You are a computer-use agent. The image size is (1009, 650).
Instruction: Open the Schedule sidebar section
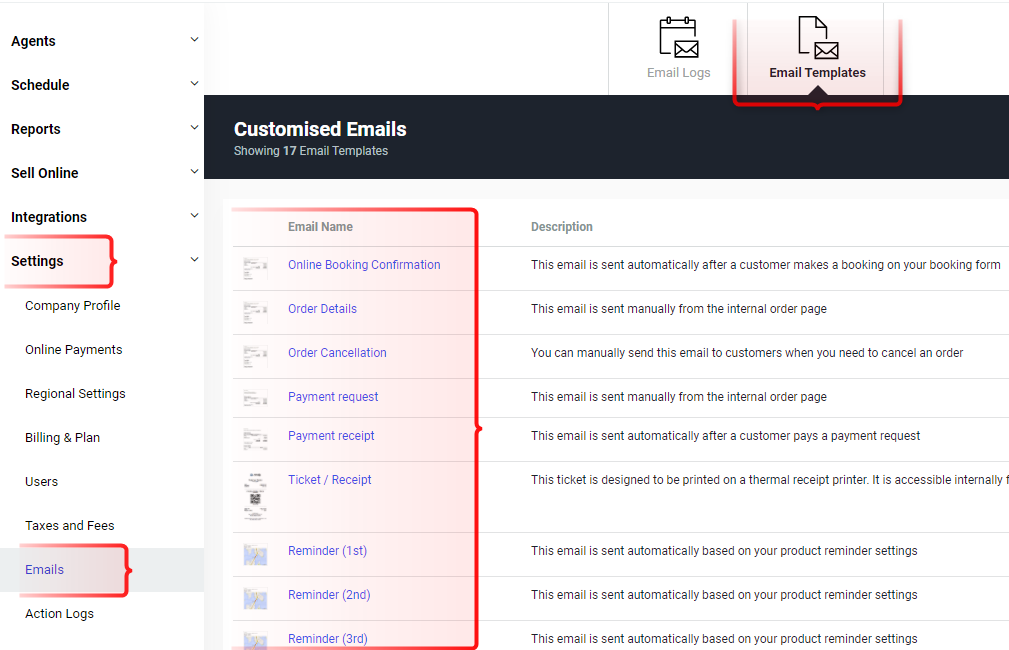(40, 85)
